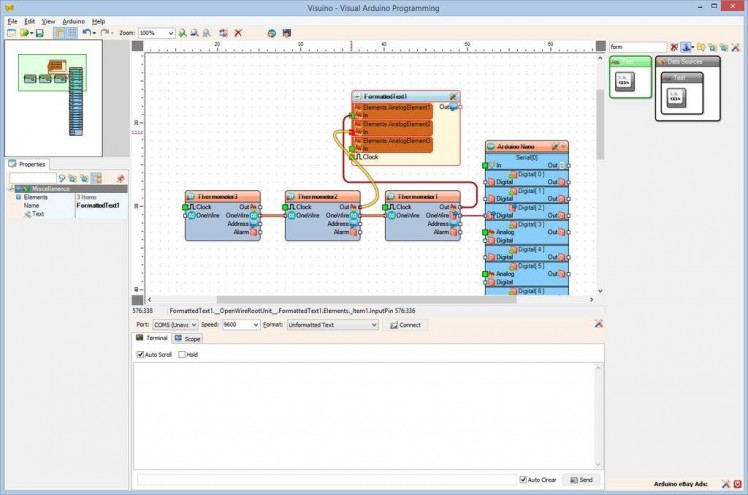The image size is (748, 495).
Task: Toggle the Auto Clear checkbox
Action: pyautogui.click(x=523, y=480)
